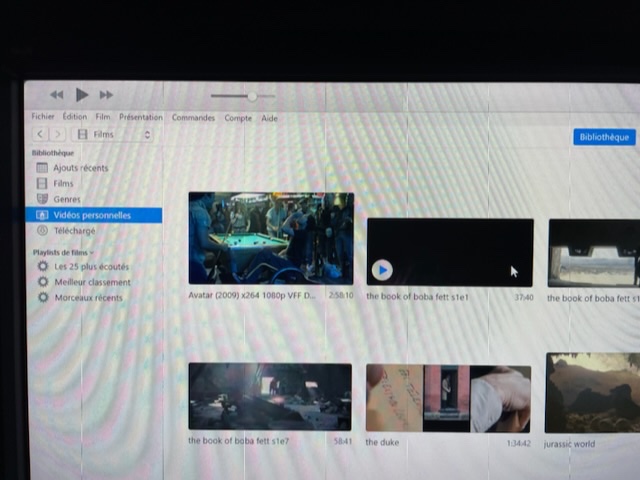Click gear icon of Meilleur classement
640x480 pixels.
(x=43, y=282)
